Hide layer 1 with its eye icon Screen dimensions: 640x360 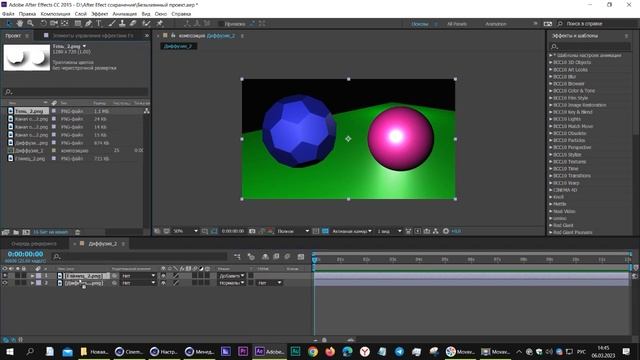click(x=4, y=276)
